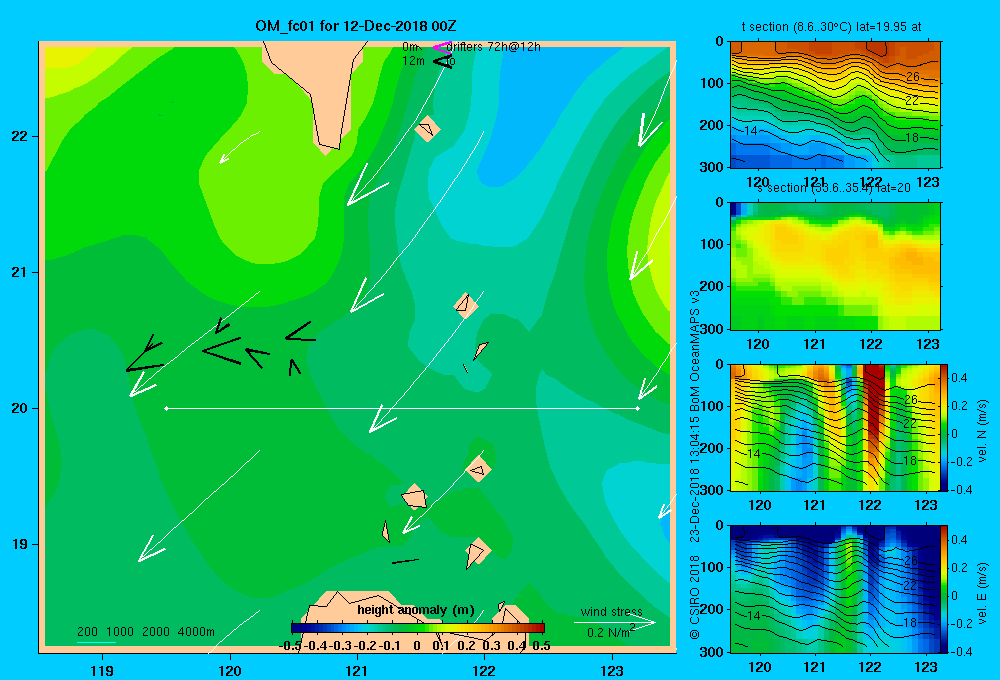Screen dimensions: 1000x680
Task: Click the vel. E velocity colorbar
Action: click(x=945, y=589)
